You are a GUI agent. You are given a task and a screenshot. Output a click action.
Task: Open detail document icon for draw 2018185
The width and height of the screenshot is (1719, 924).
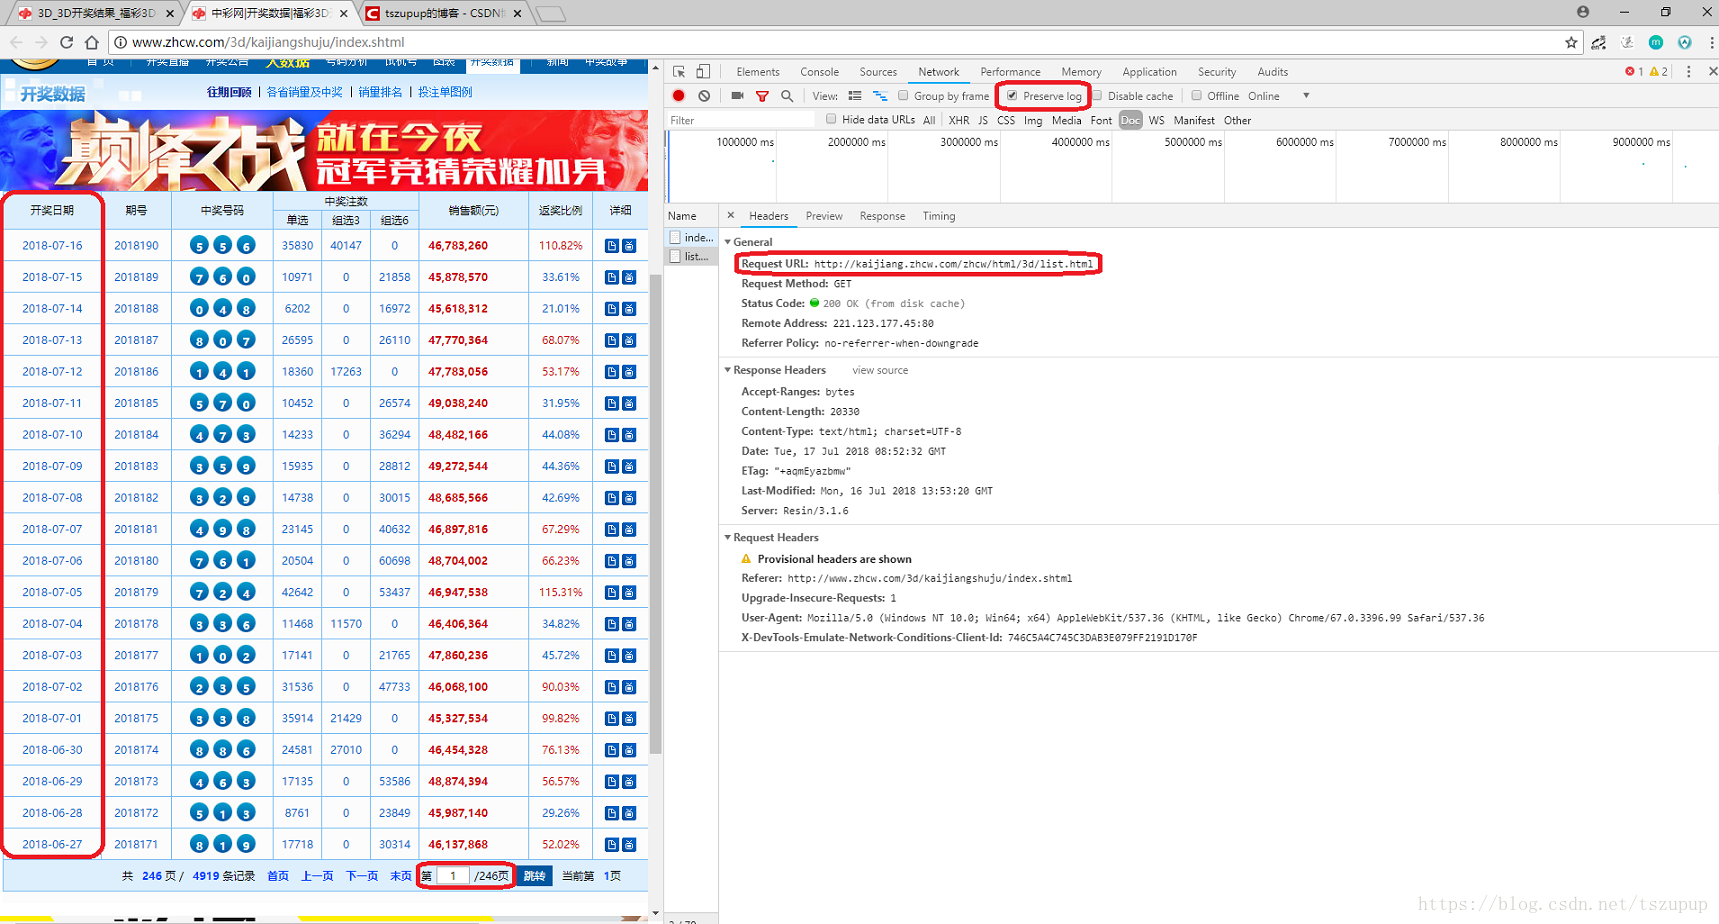[612, 404]
